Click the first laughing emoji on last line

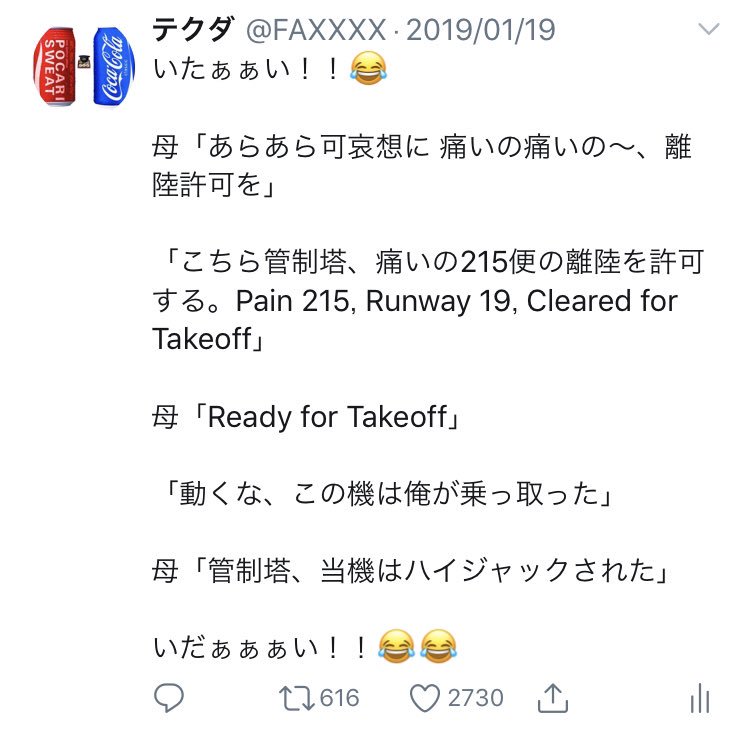click(396, 647)
